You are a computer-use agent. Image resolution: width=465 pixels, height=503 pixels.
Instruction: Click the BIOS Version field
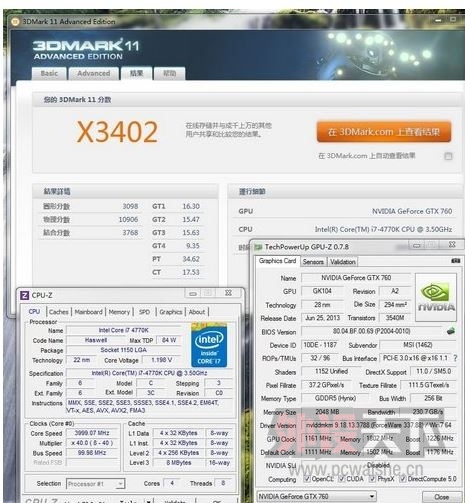pyautogui.click(x=372, y=331)
